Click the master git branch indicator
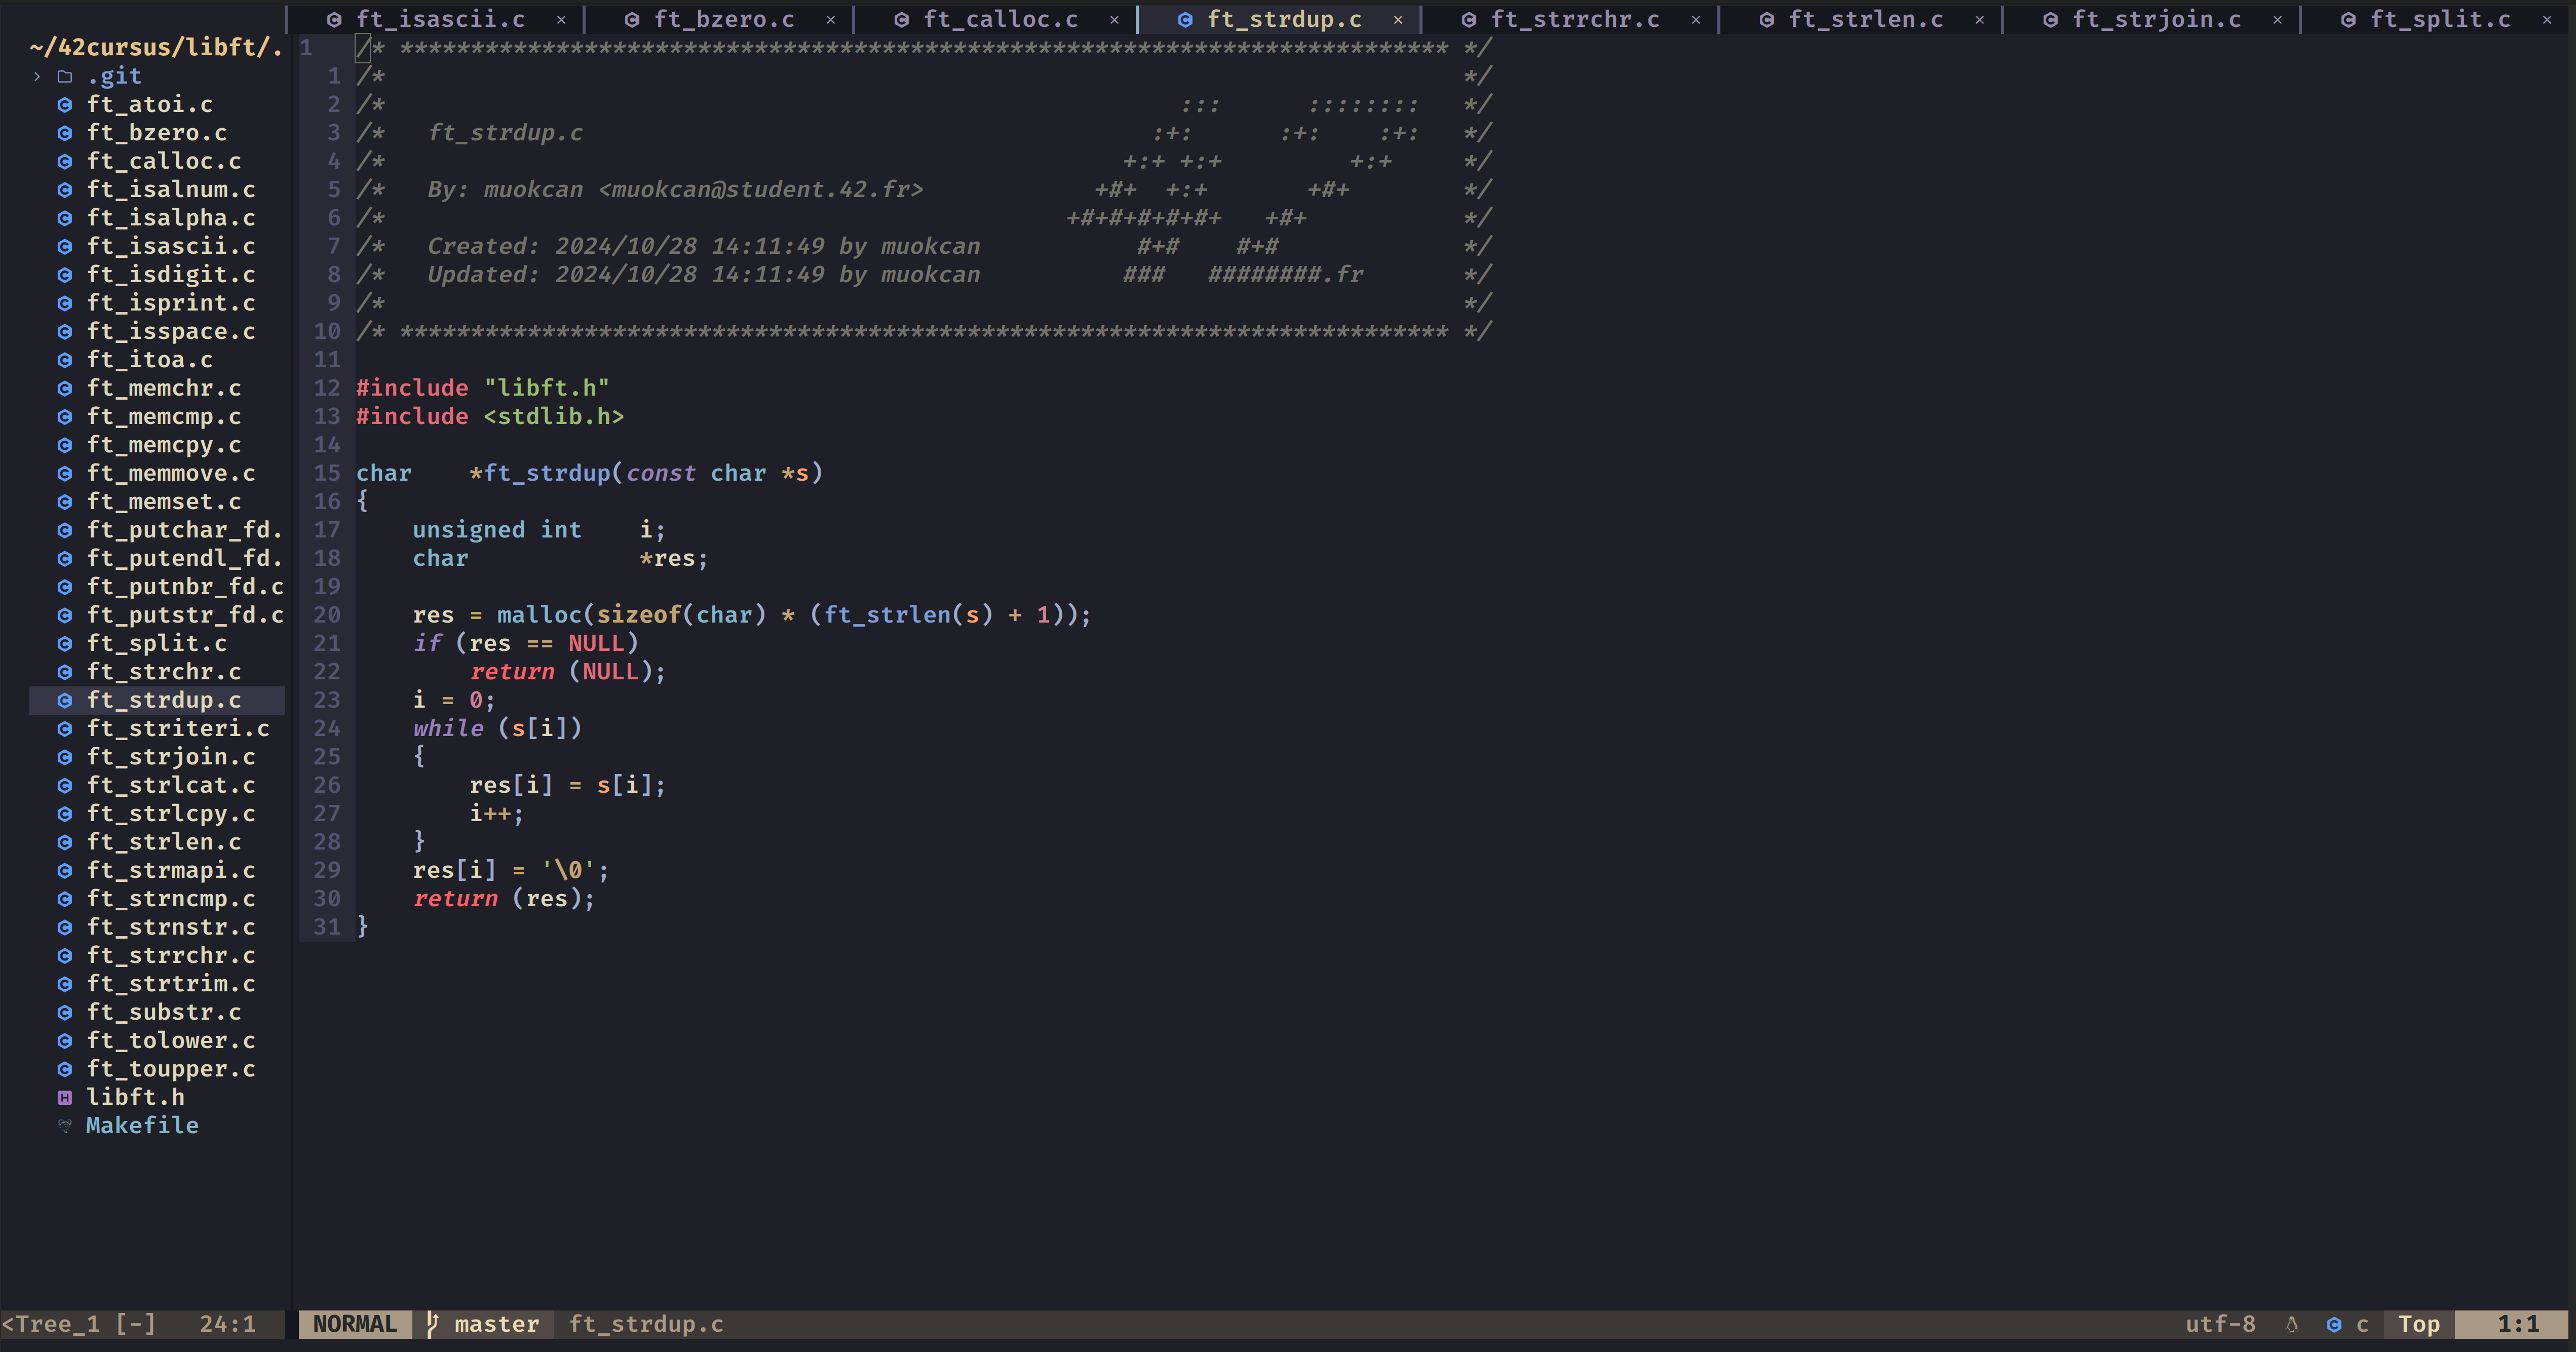Image resolution: width=2576 pixels, height=1352 pixels. 484,1324
